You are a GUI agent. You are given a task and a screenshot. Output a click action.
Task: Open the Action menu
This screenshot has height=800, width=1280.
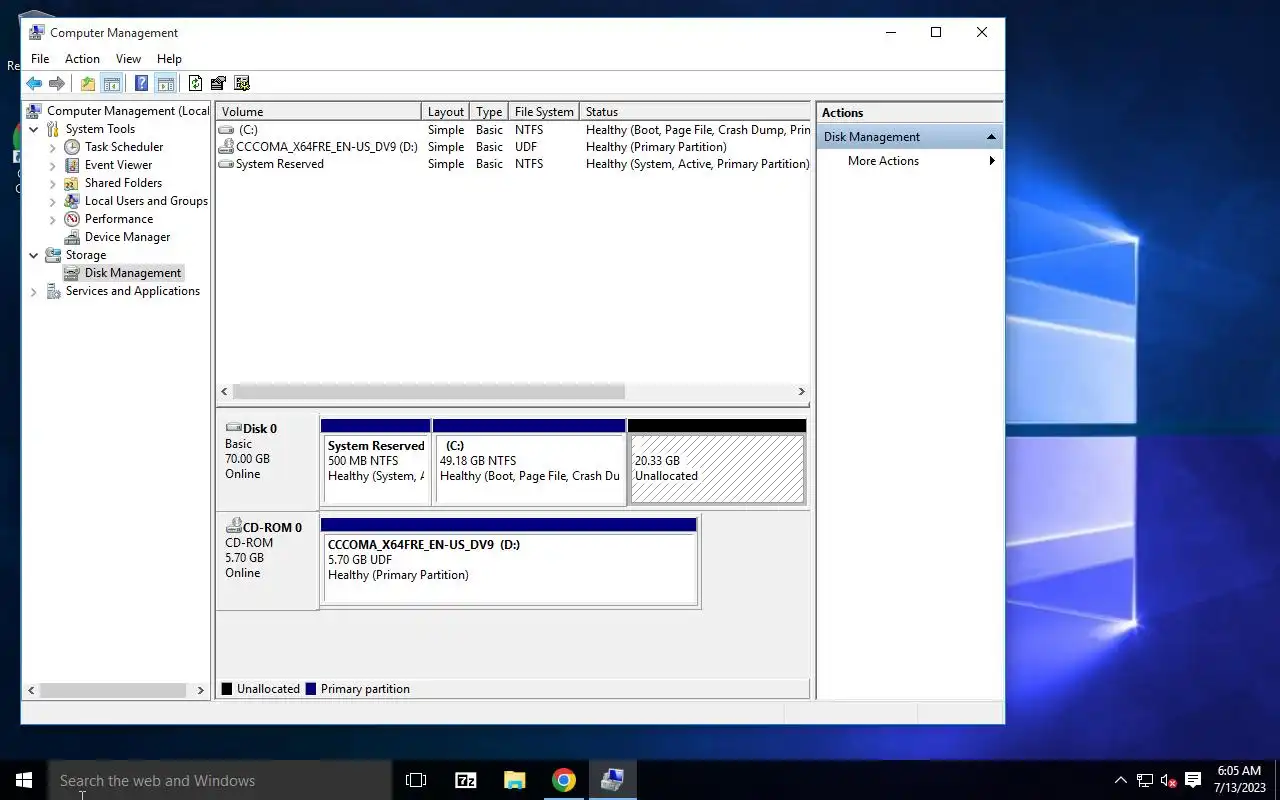coord(82,59)
